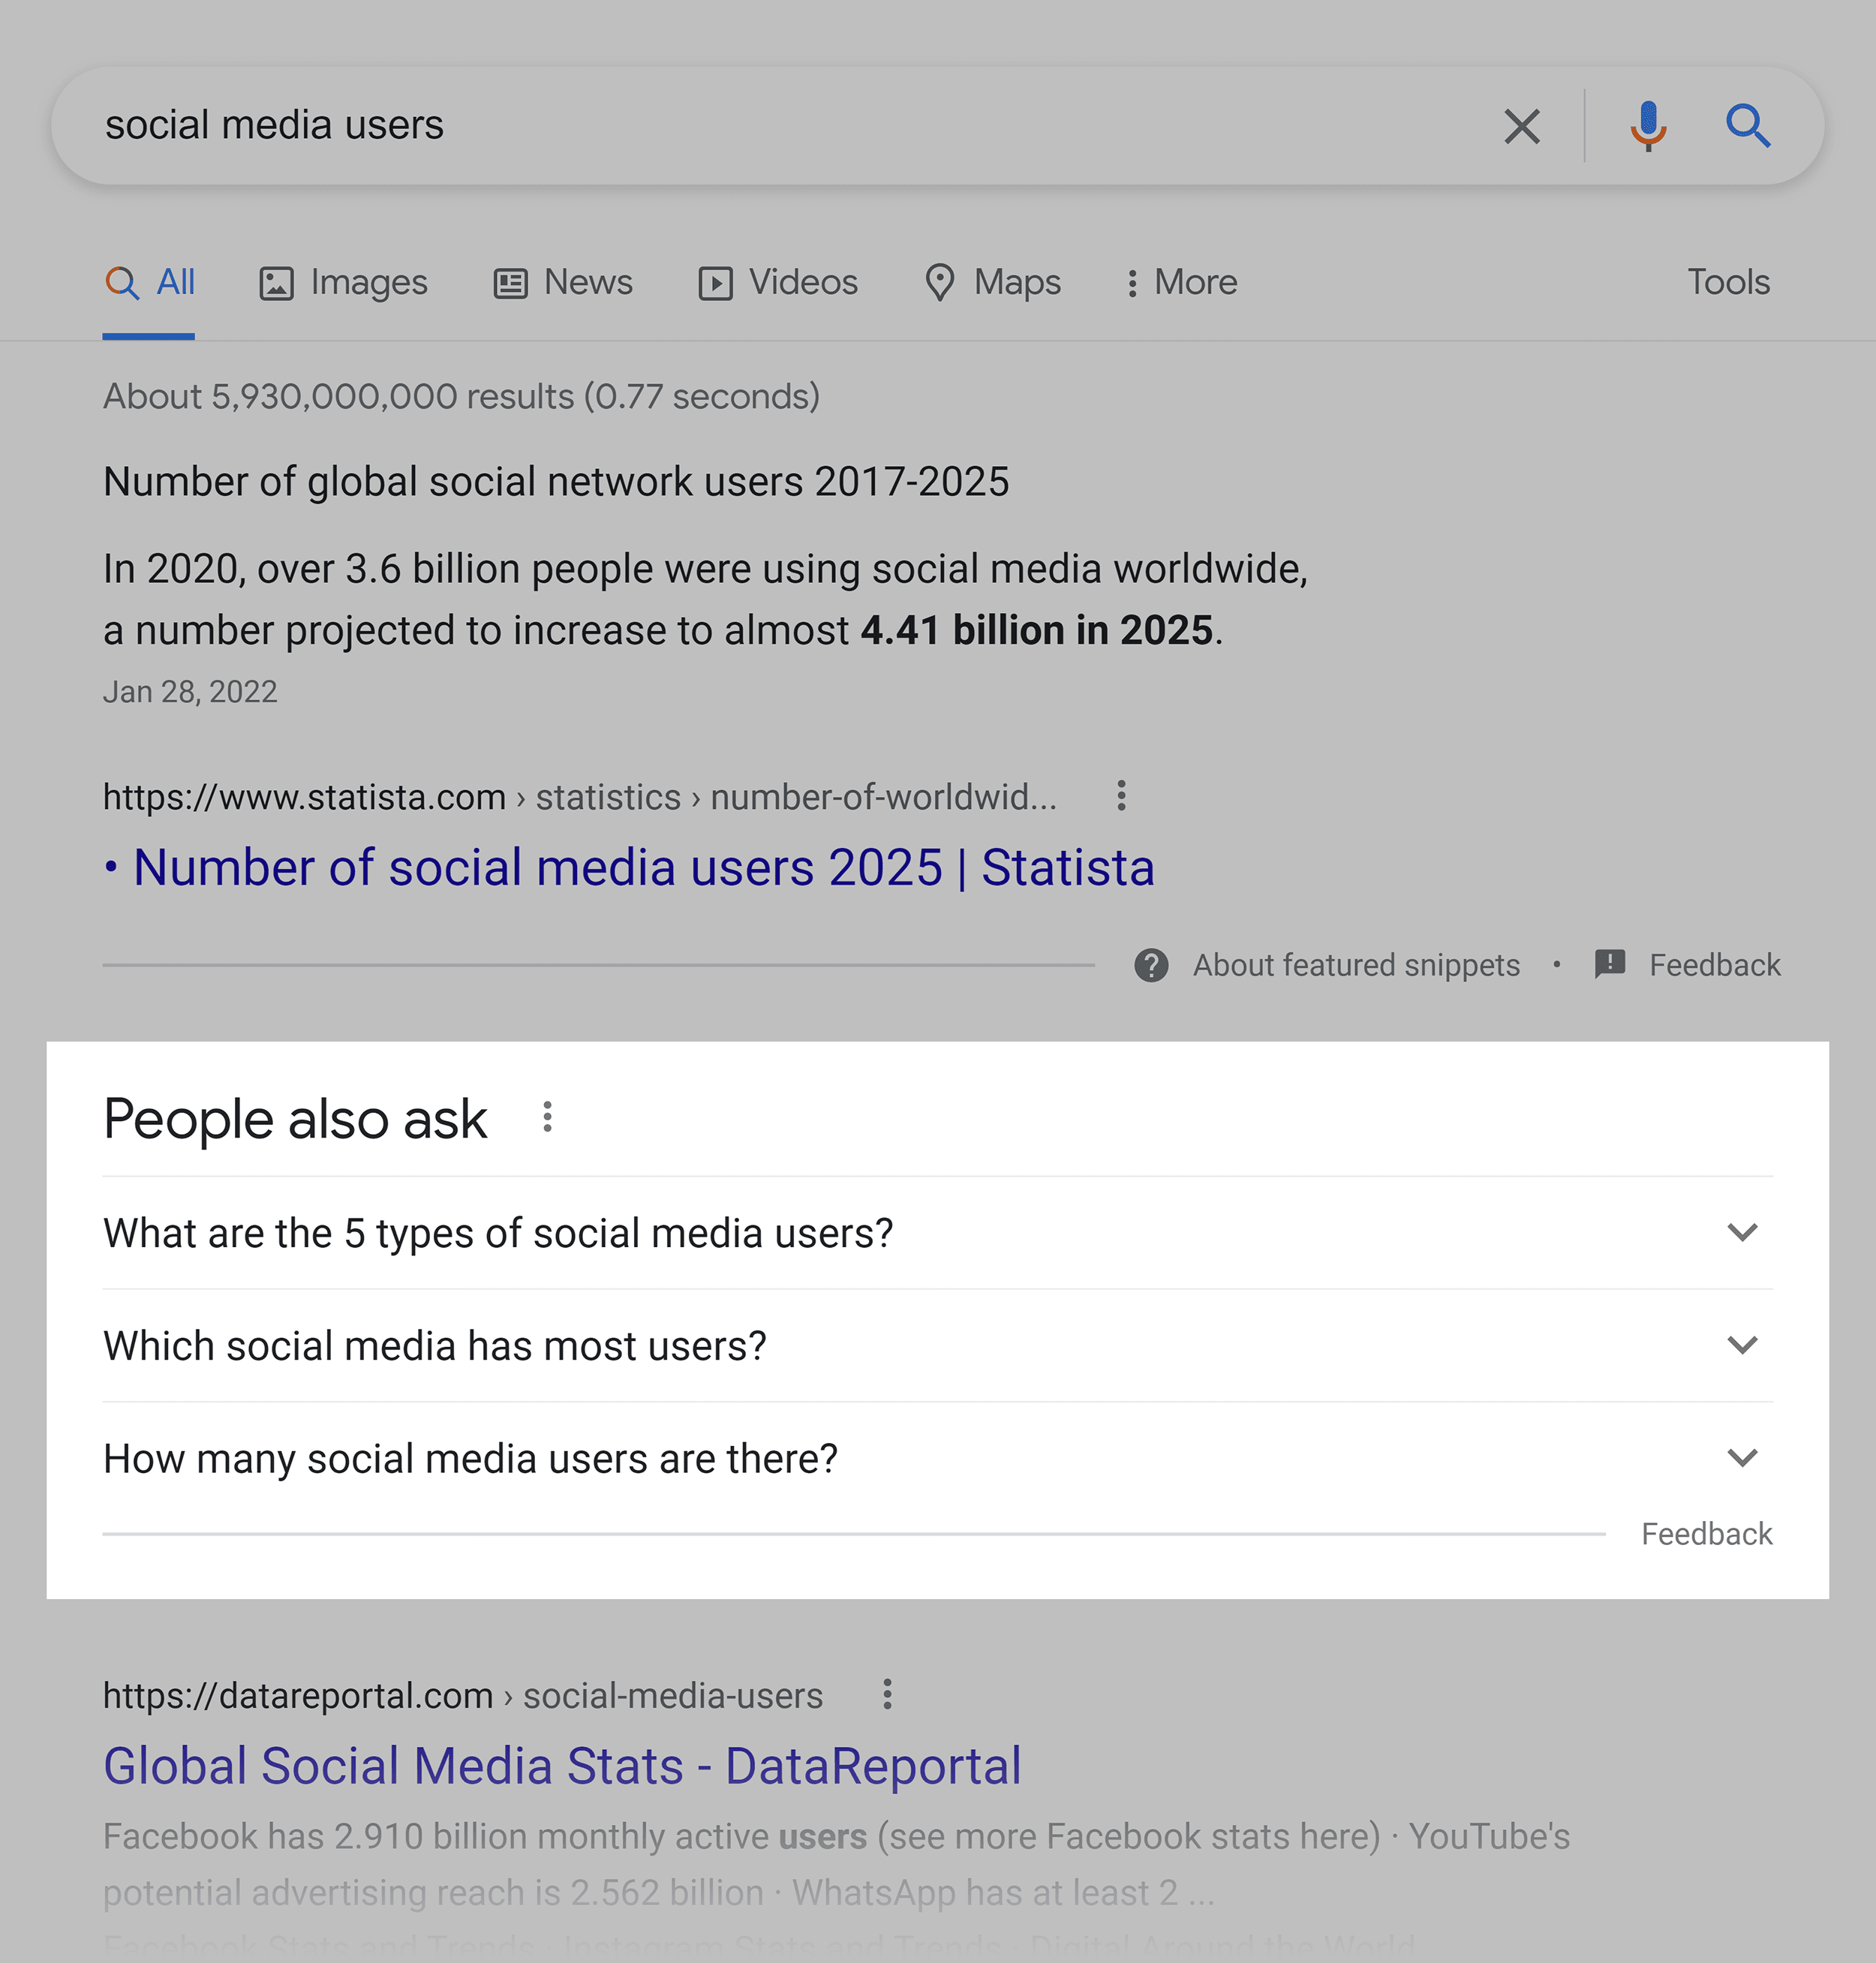Click the magnifying glass search icon
Image resolution: width=1876 pixels, height=1963 pixels.
[x=1749, y=126]
